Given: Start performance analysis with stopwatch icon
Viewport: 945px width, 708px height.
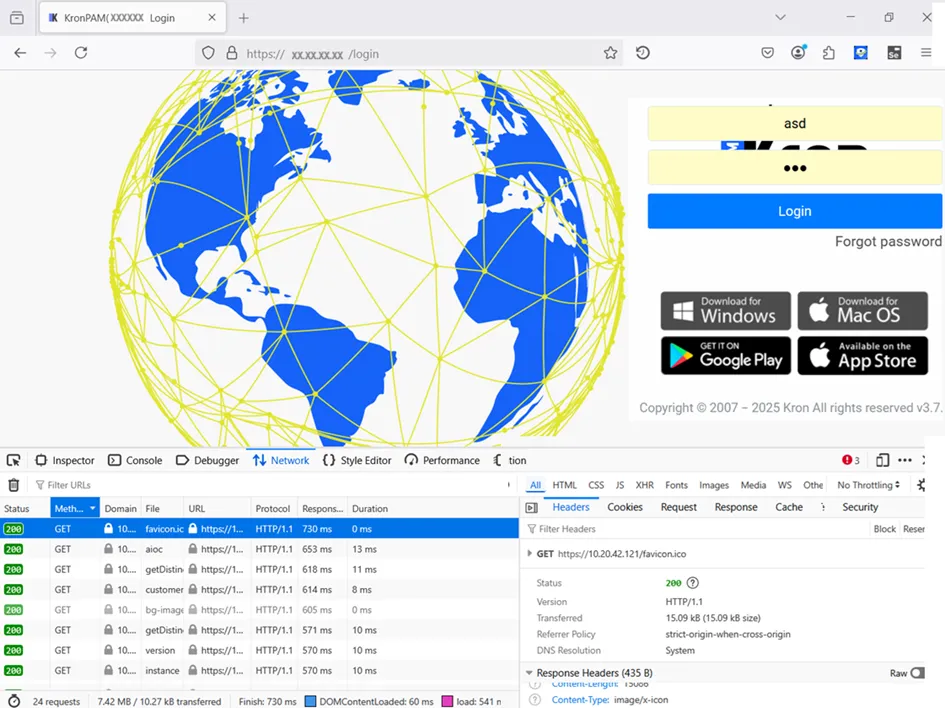Looking at the screenshot, I should pos(13,701).
